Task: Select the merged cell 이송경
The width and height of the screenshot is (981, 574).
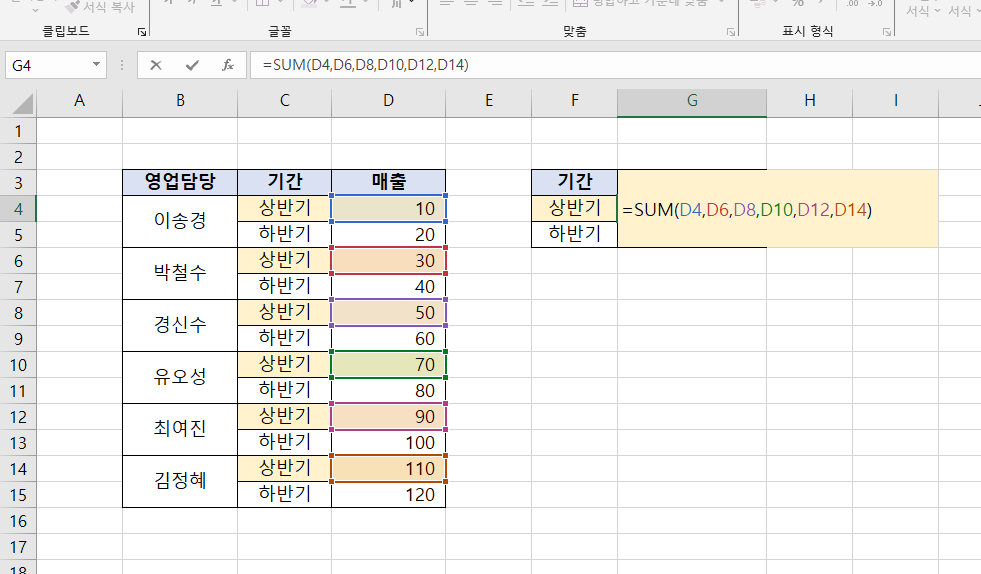Action: point(180,221)
